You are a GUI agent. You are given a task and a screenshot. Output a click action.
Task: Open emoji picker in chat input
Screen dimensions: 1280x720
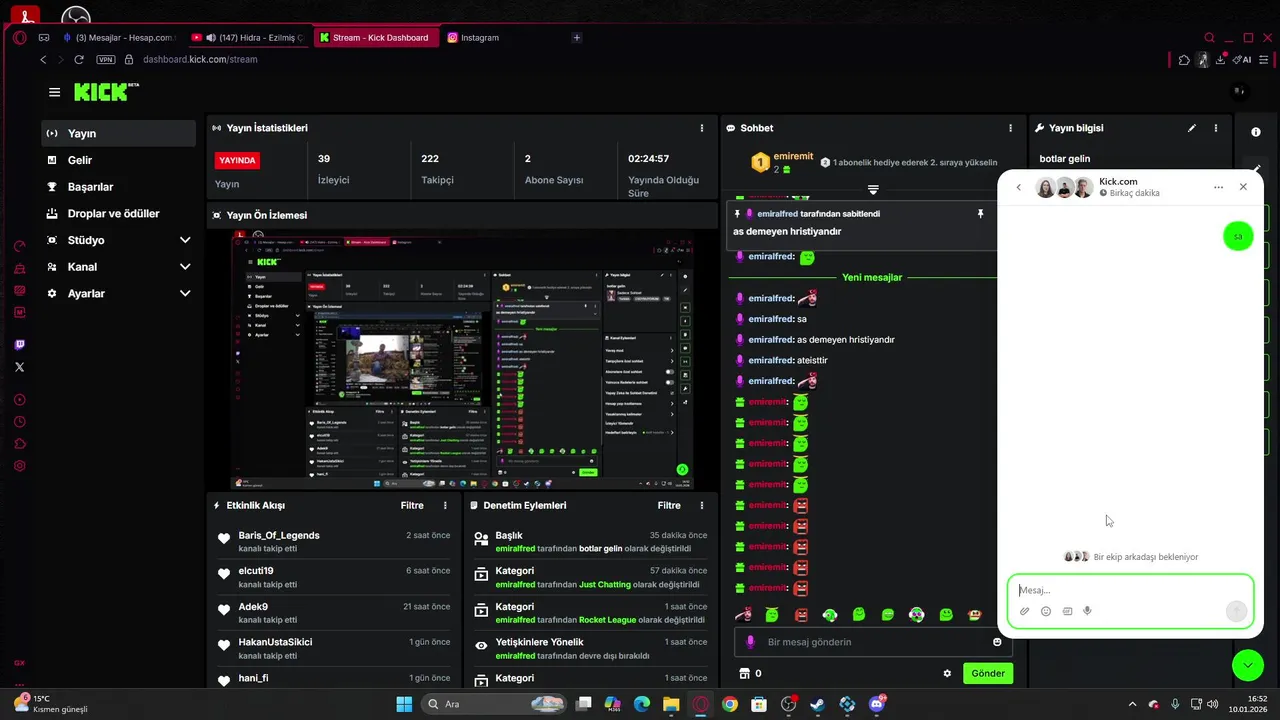pyautogui.click(x=997, y=642)
